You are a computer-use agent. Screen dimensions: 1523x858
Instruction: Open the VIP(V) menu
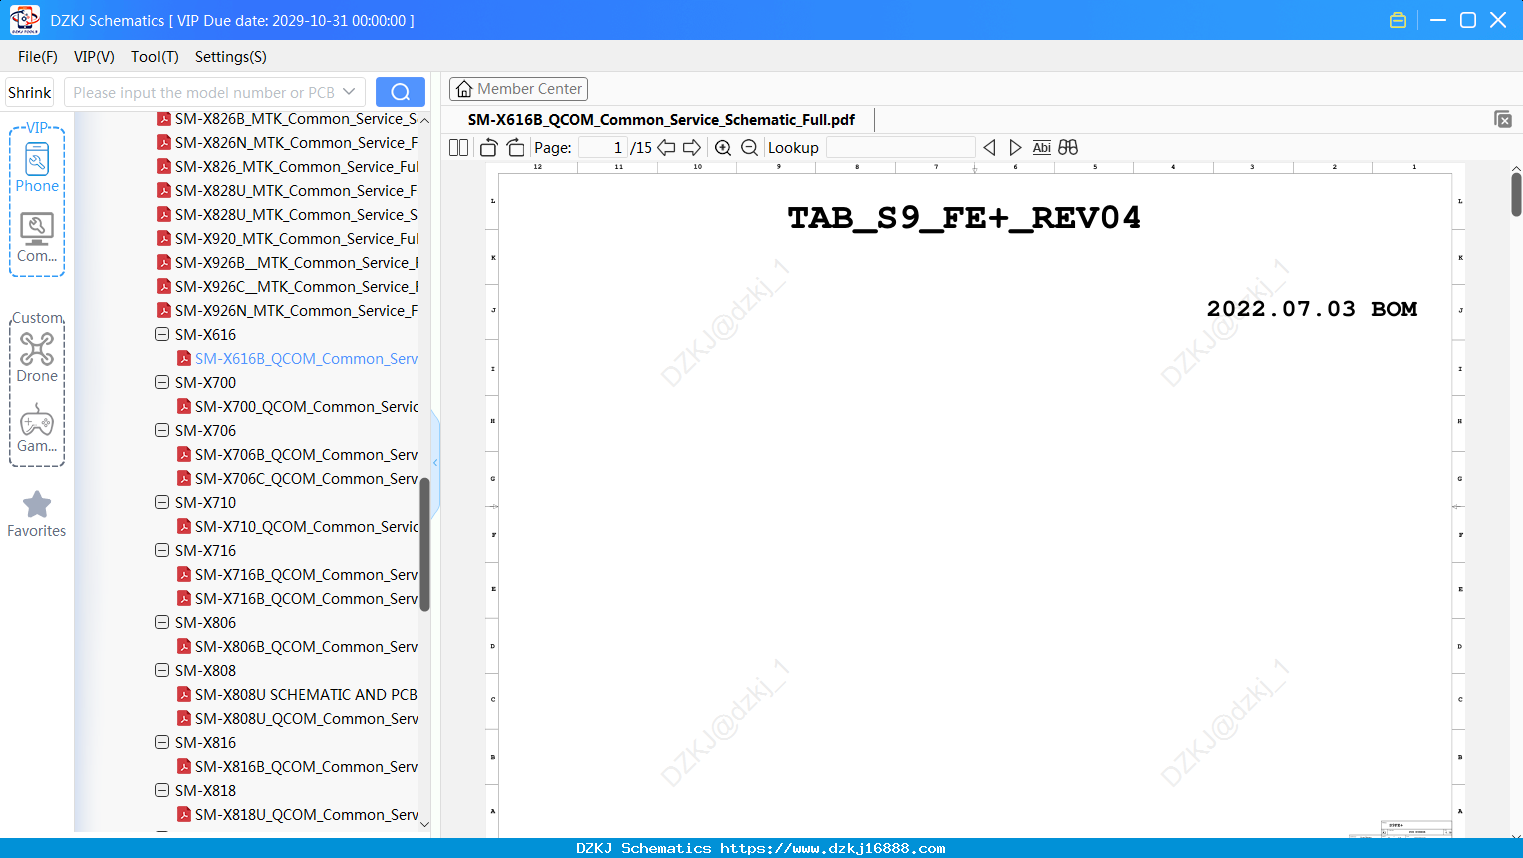[94, 57]
